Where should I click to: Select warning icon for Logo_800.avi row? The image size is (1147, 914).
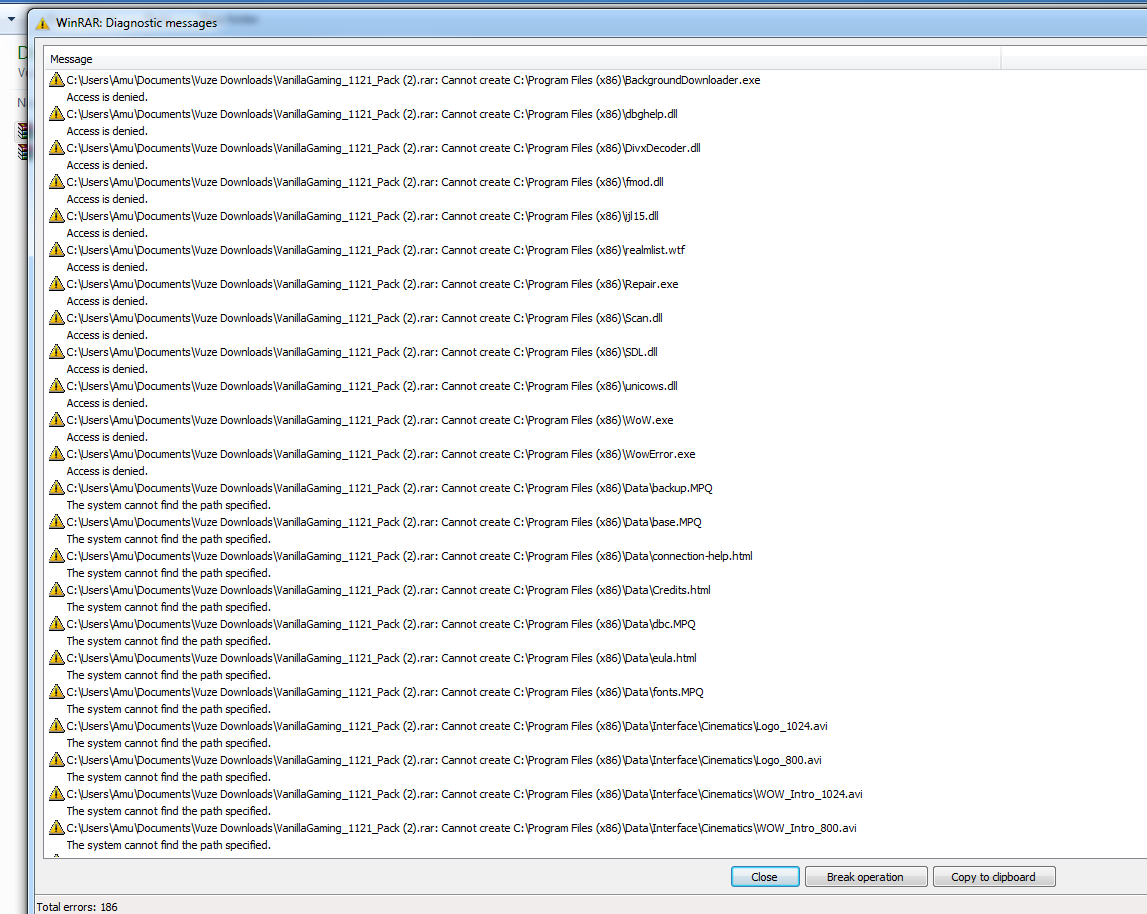(x=56, y=760)
